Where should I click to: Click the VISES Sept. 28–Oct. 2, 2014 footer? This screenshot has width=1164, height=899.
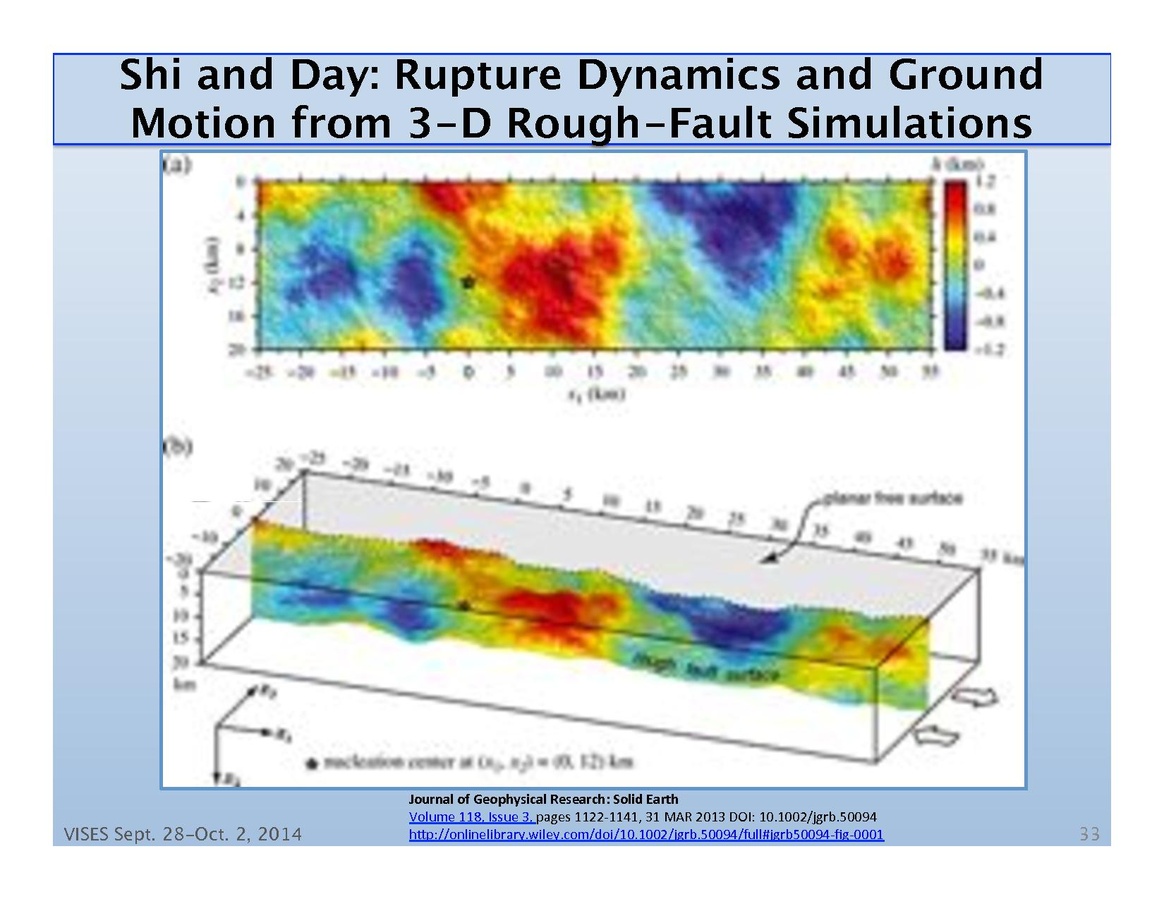click(180, 834)
